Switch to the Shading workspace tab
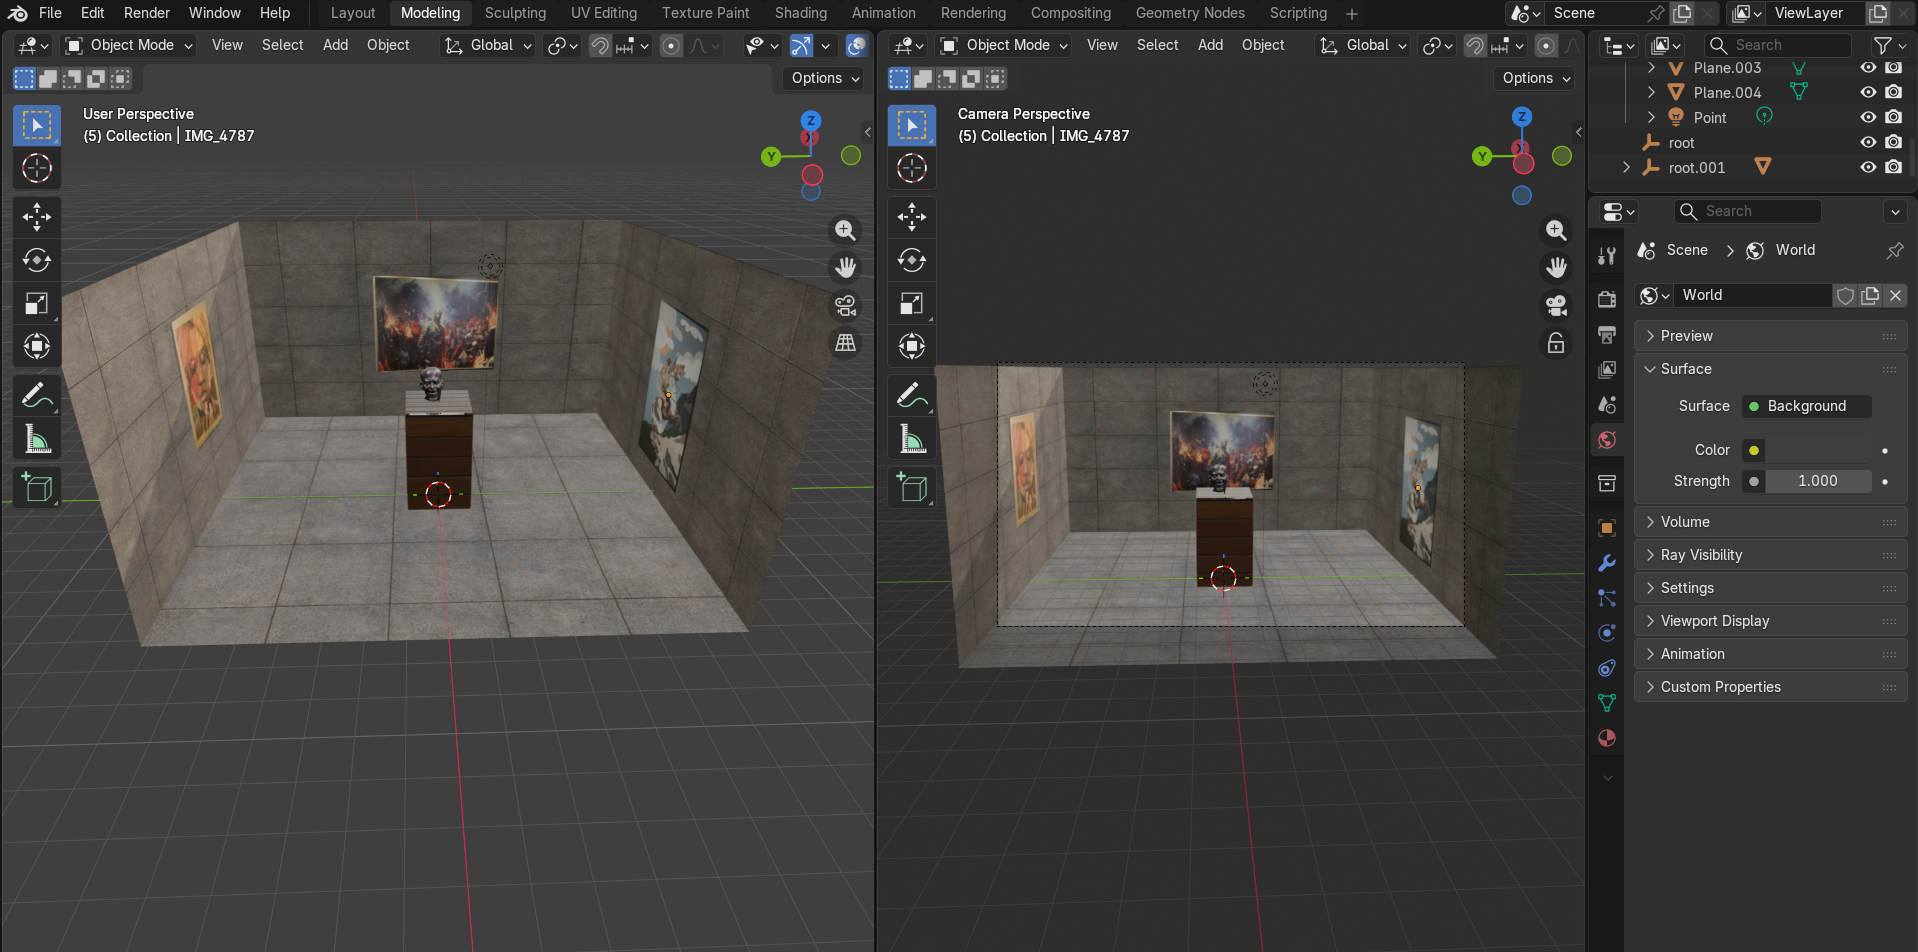 coord(800,13)
